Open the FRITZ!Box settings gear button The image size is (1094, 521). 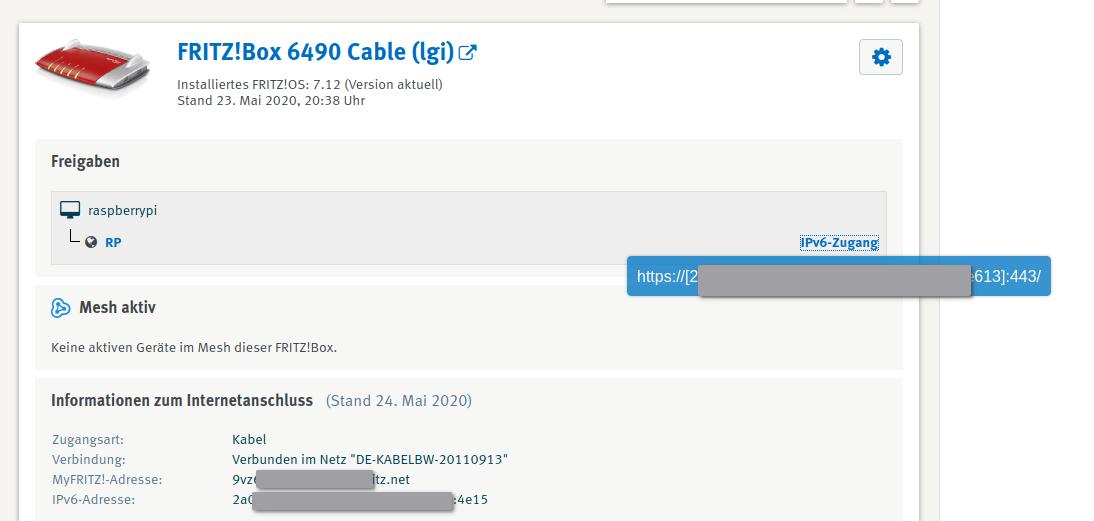point(881,58)
